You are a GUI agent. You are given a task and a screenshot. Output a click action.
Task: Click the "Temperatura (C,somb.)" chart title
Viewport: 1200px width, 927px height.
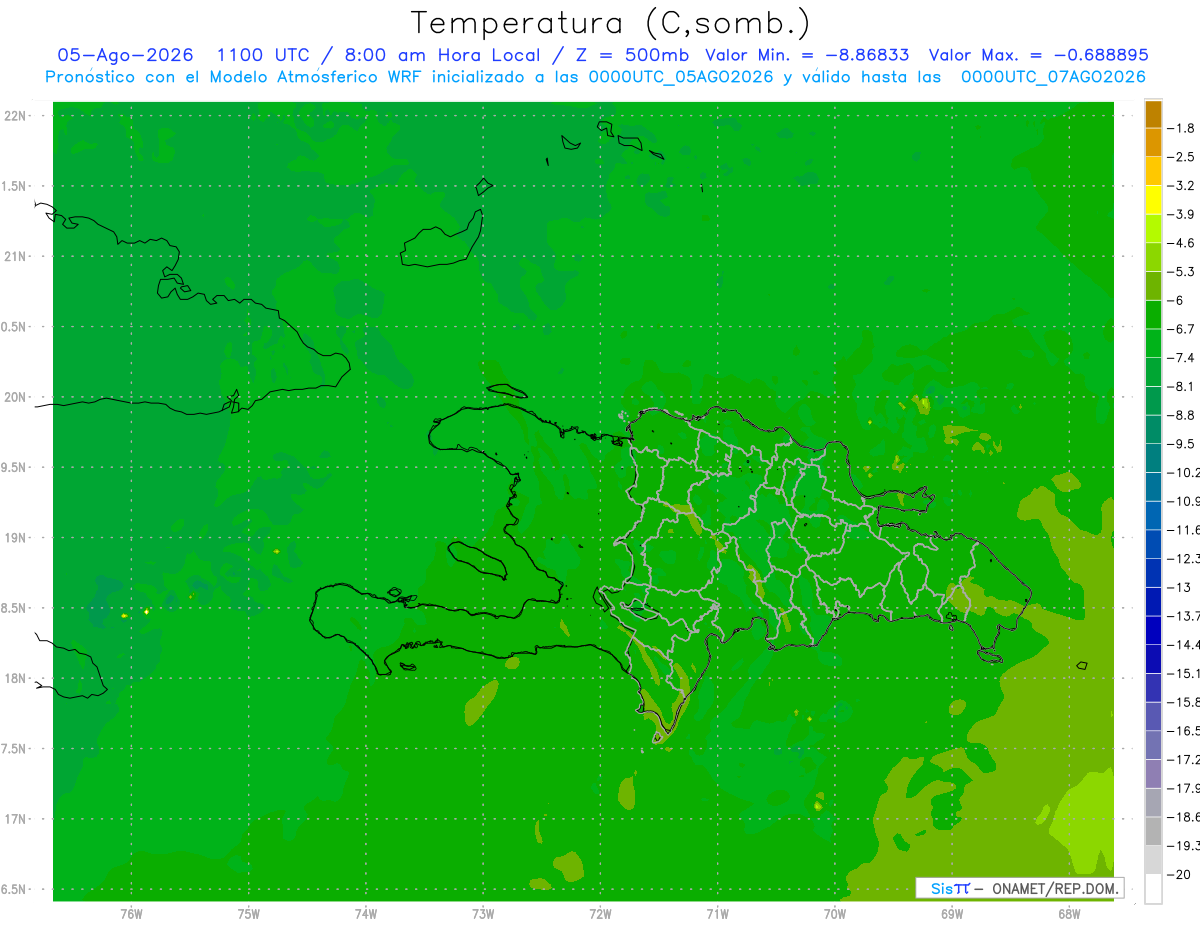(610, 23)
